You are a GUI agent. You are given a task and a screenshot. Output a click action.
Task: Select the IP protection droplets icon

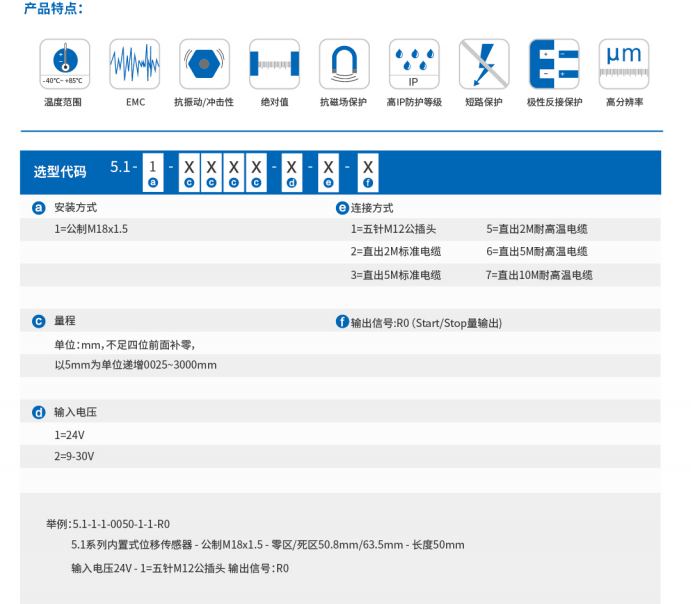pos(414,64)
